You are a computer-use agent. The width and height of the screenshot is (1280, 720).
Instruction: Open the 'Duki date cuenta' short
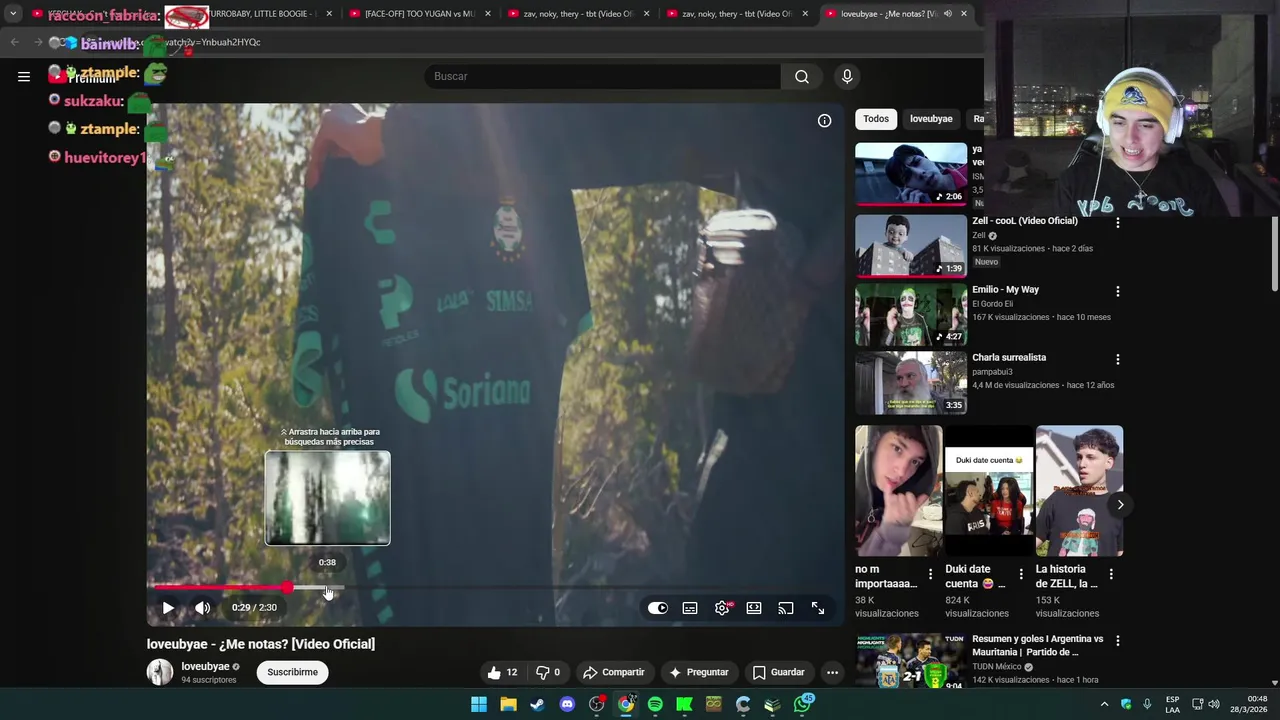[989, 491]
